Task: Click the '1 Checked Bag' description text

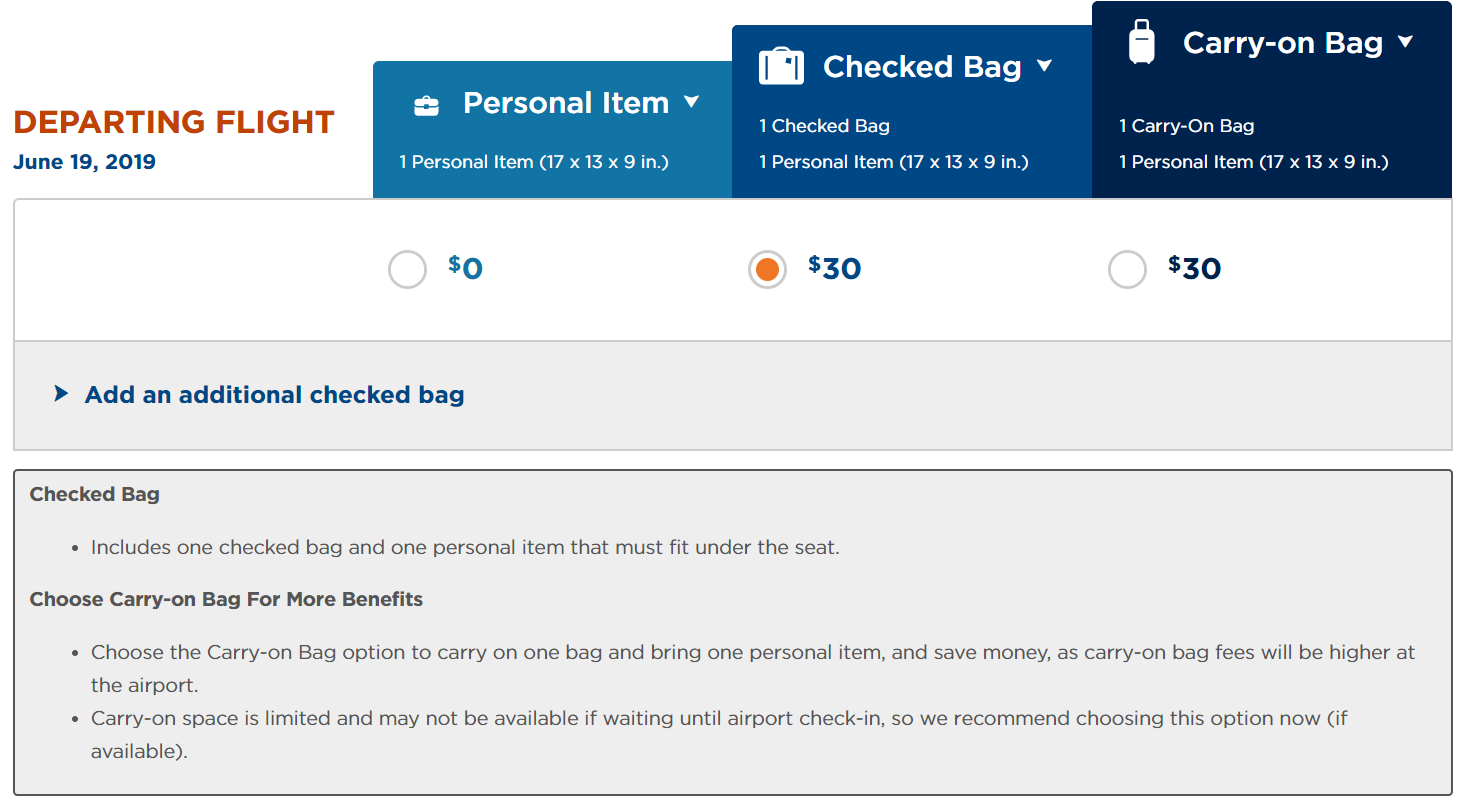Action: click(x=824, y=126)
